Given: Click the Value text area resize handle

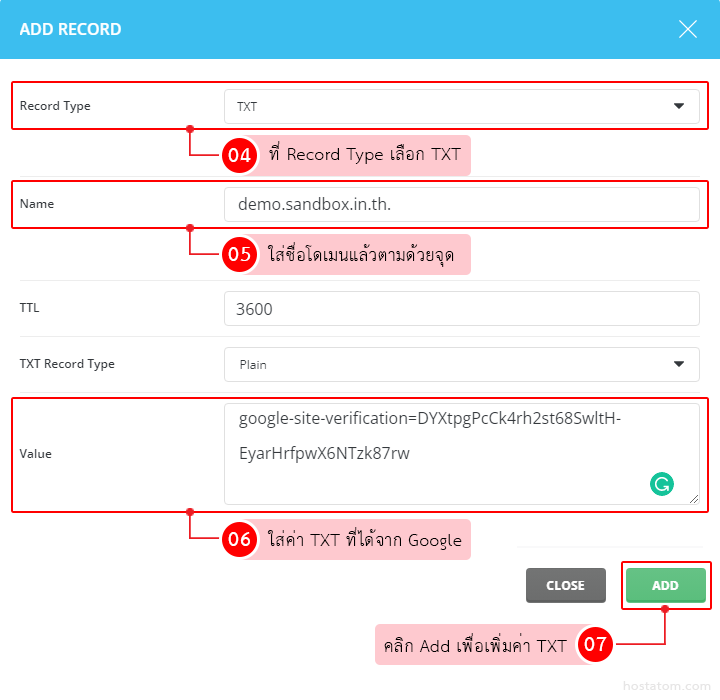Looking at the screenshot, I should 693,498.
